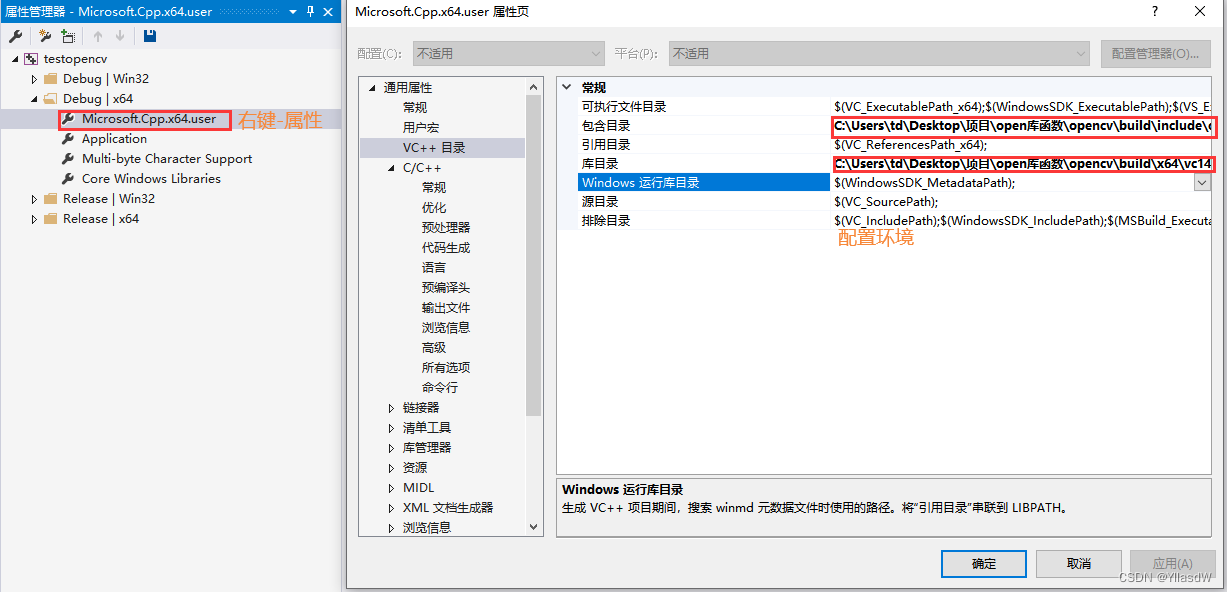Click the property tree vertical scrollbar
This screenshot has width=1227, height=592.
coord(534,255)
